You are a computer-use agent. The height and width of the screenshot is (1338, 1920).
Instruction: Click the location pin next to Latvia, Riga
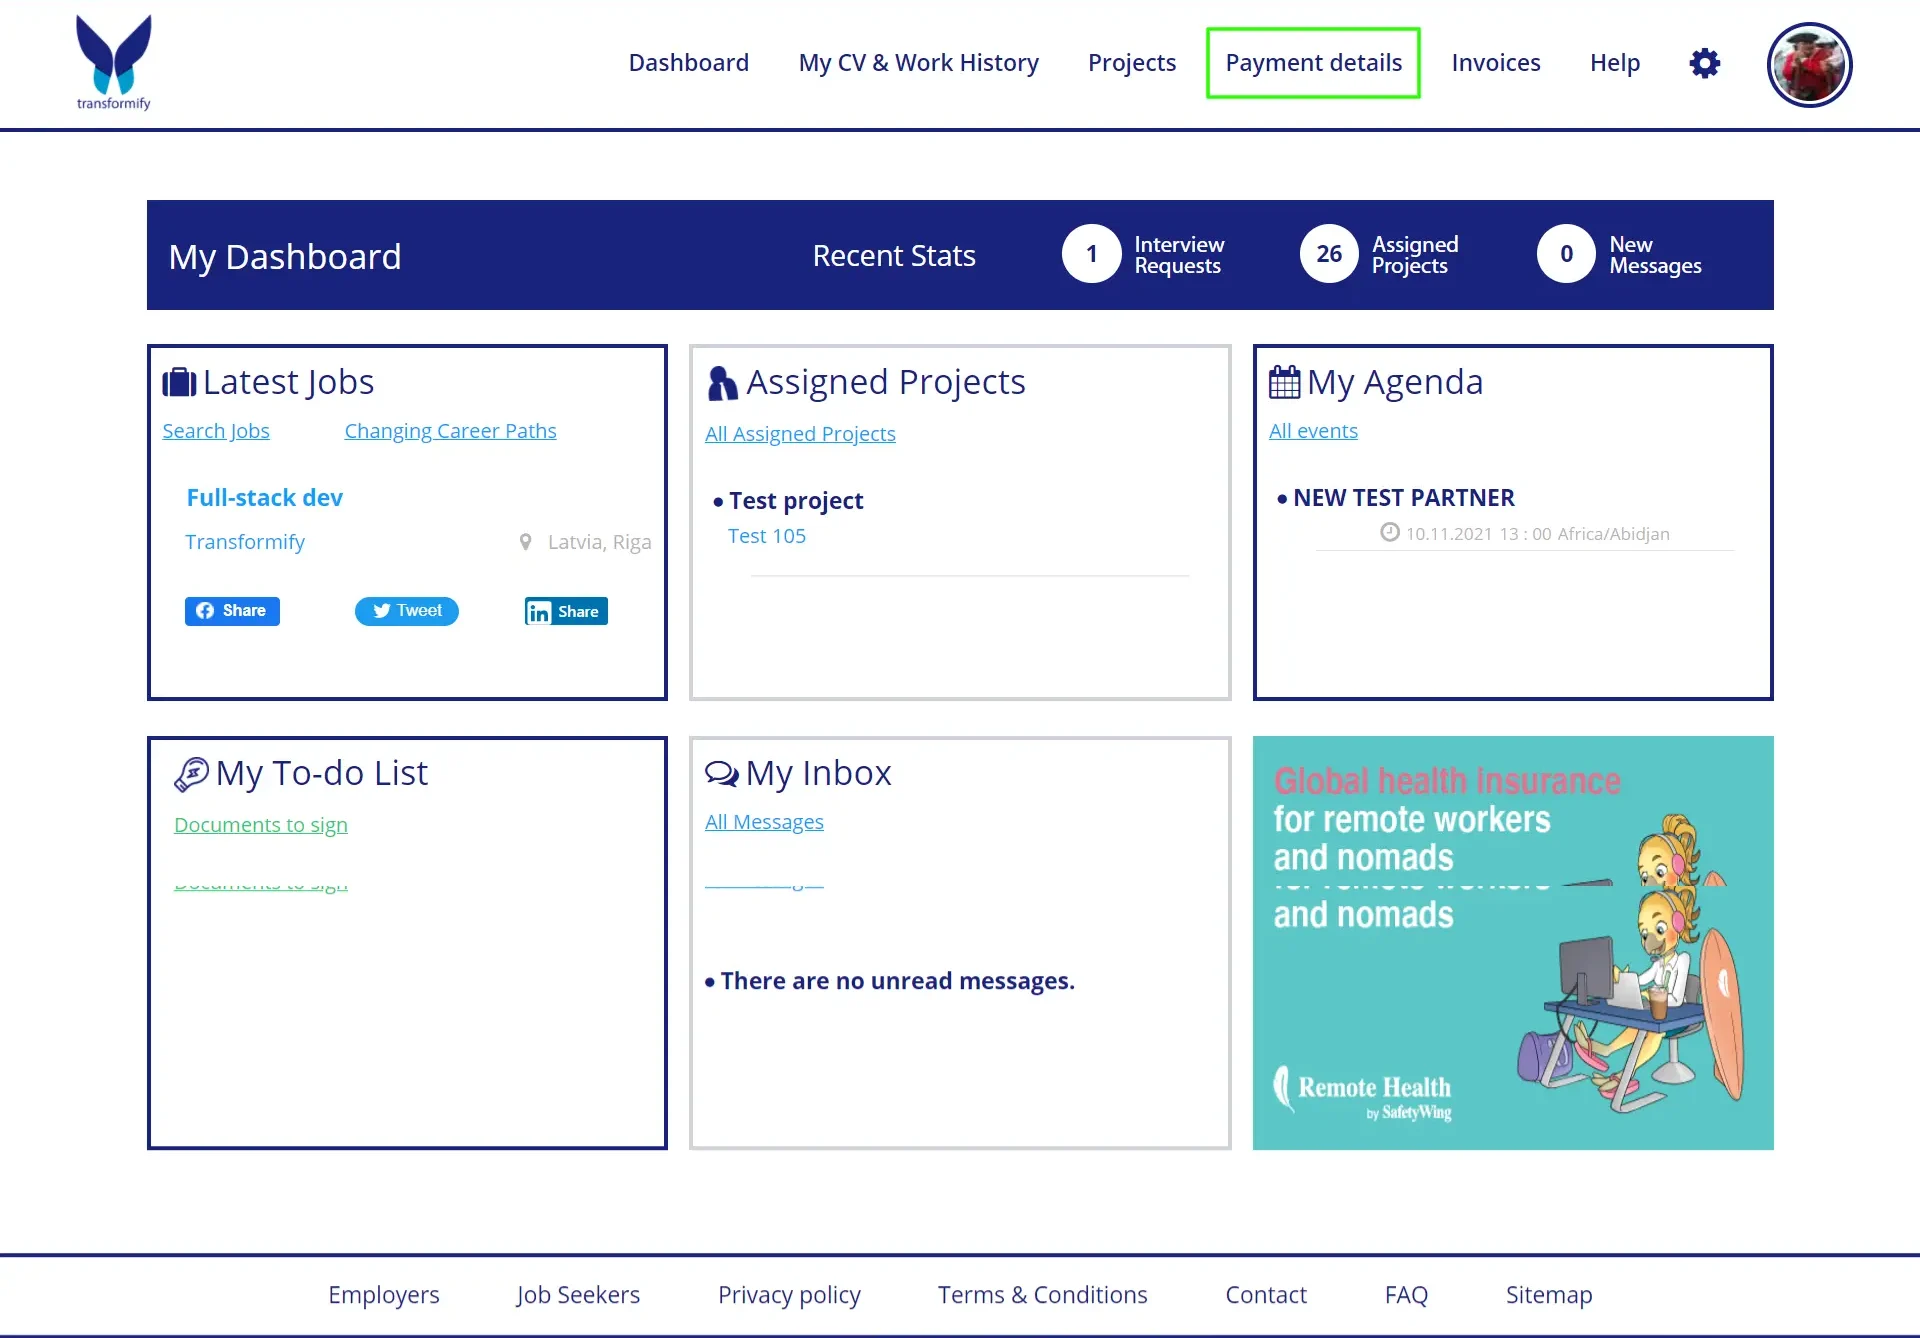click(526, 542)
